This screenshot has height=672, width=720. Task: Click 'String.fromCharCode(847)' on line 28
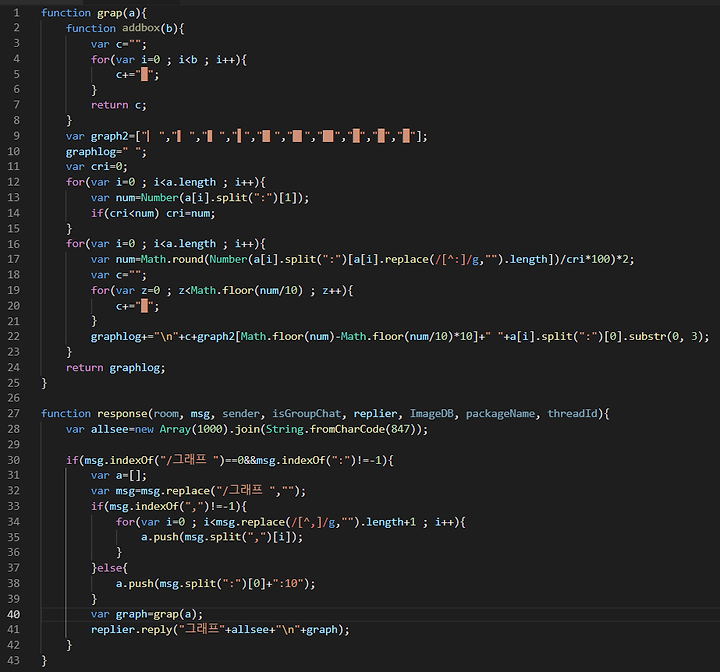coord(343,429)
